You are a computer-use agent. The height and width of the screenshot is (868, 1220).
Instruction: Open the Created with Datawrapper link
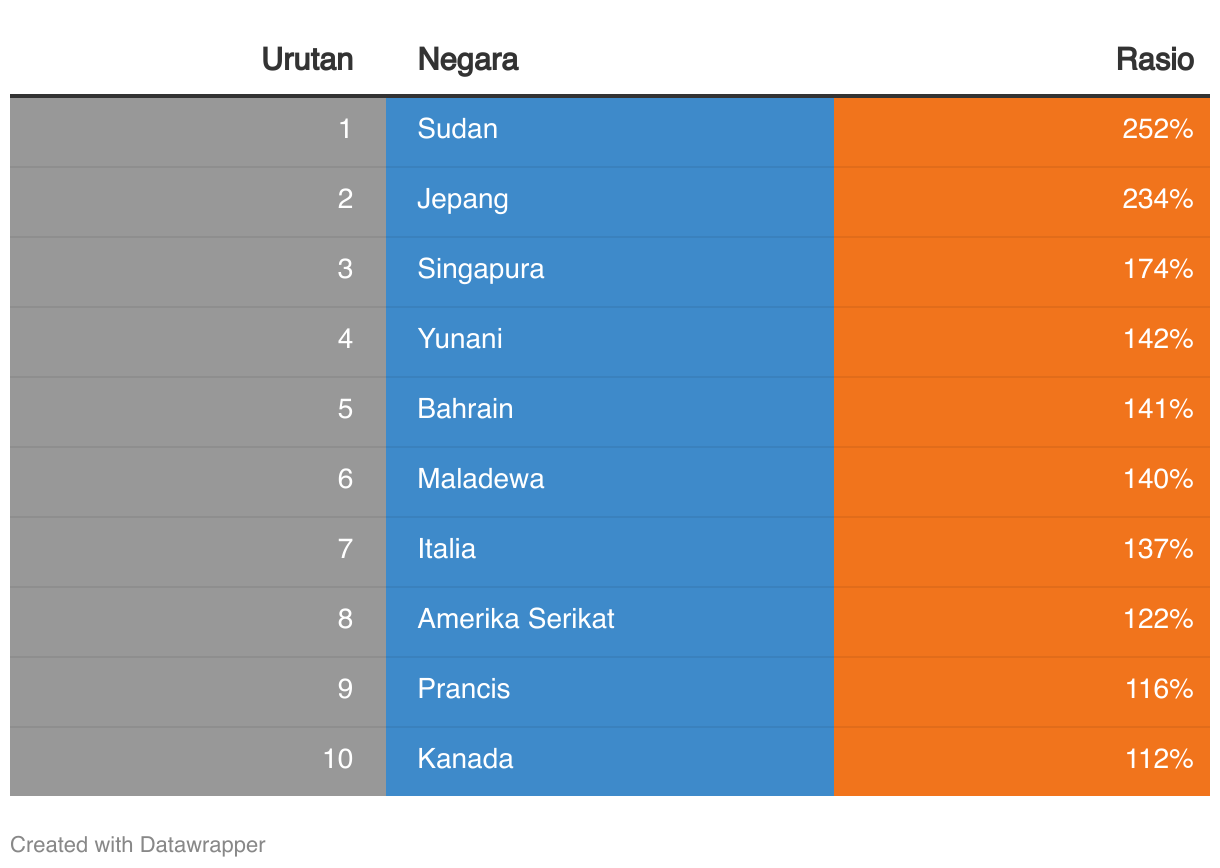[138, 845]
